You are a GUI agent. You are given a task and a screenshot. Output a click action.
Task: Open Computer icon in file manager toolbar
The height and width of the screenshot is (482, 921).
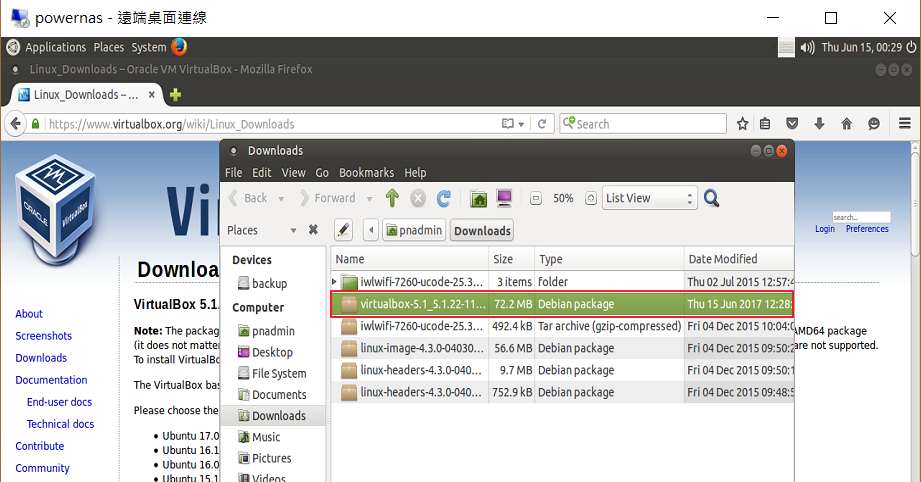504,198
